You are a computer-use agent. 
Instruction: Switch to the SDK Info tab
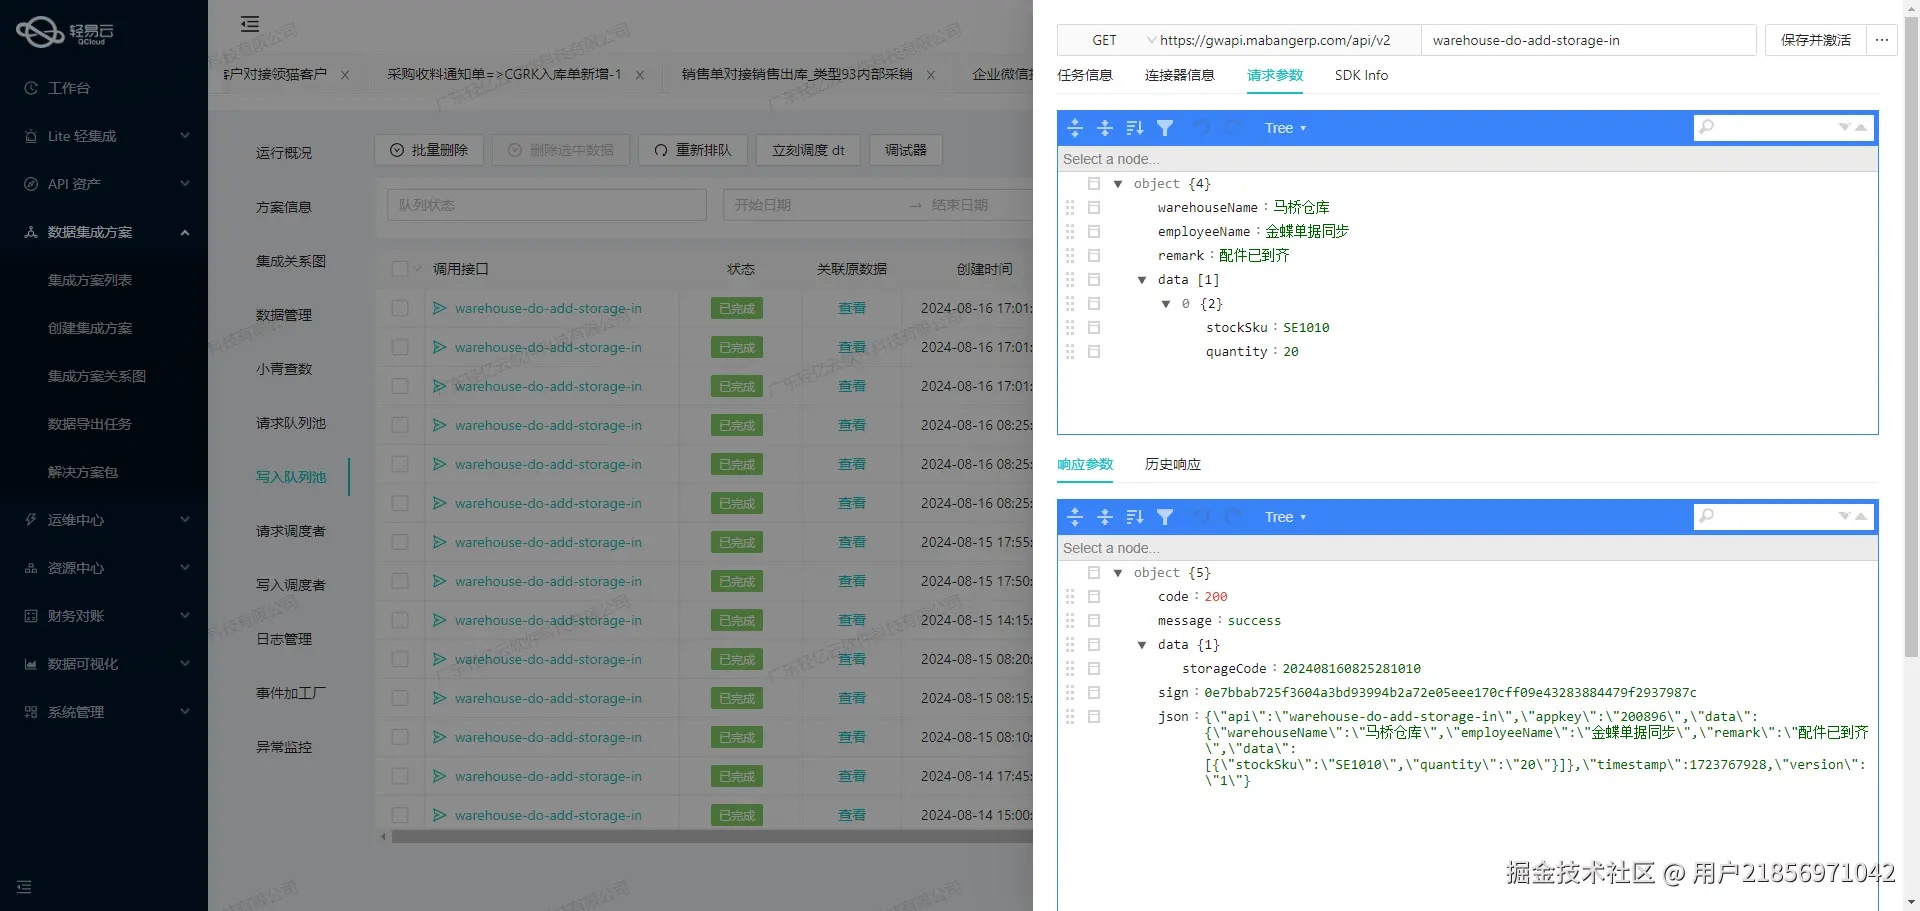[x=1361, y=75]
